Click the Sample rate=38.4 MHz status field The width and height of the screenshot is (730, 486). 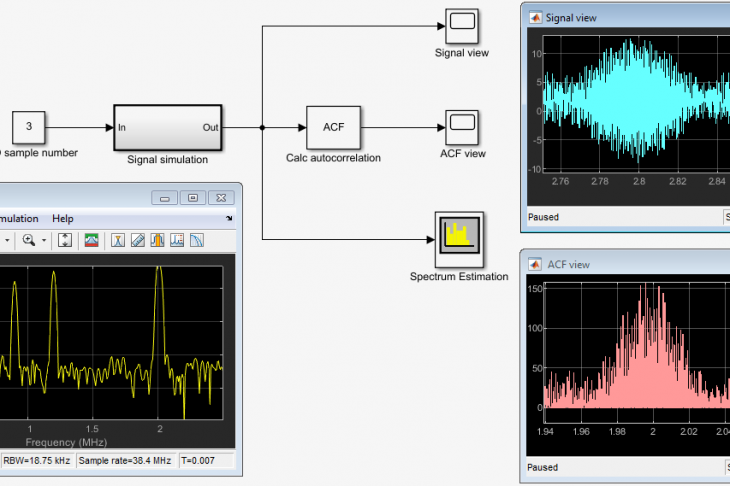125,461
